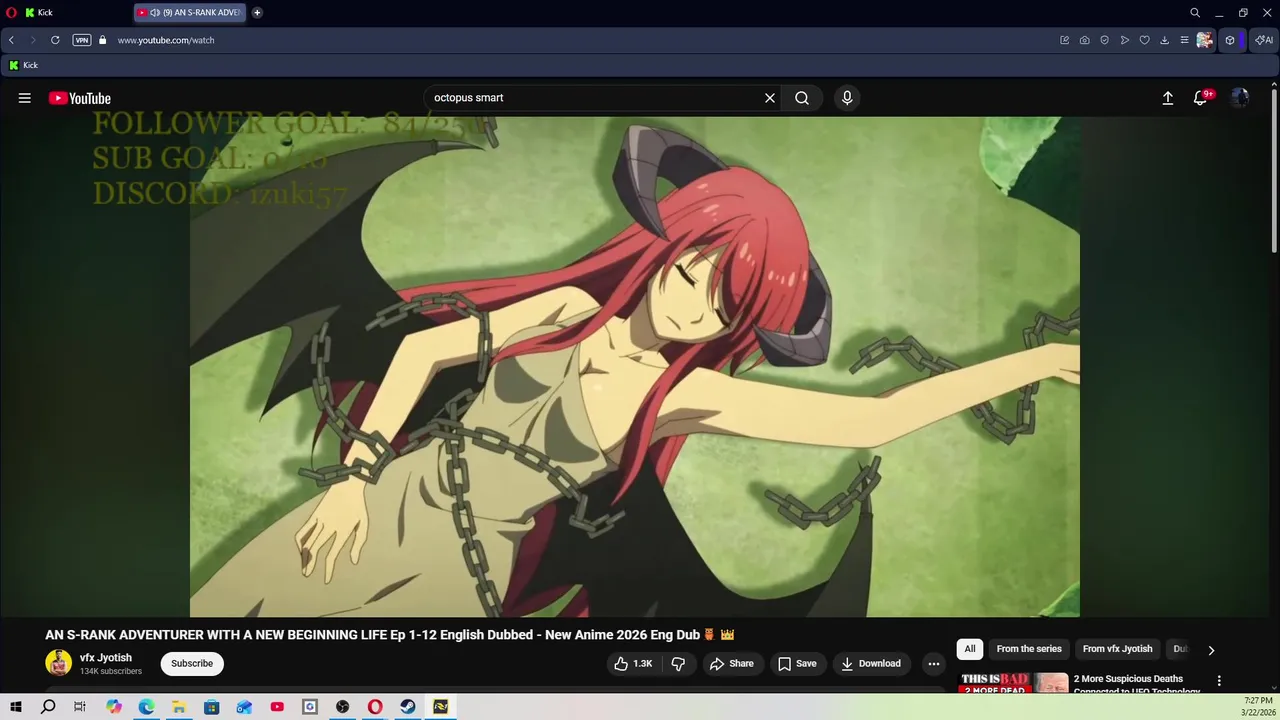1280x720 pixels.
Task: Open Task View on the taskbar
Action: tap(80, 707)
